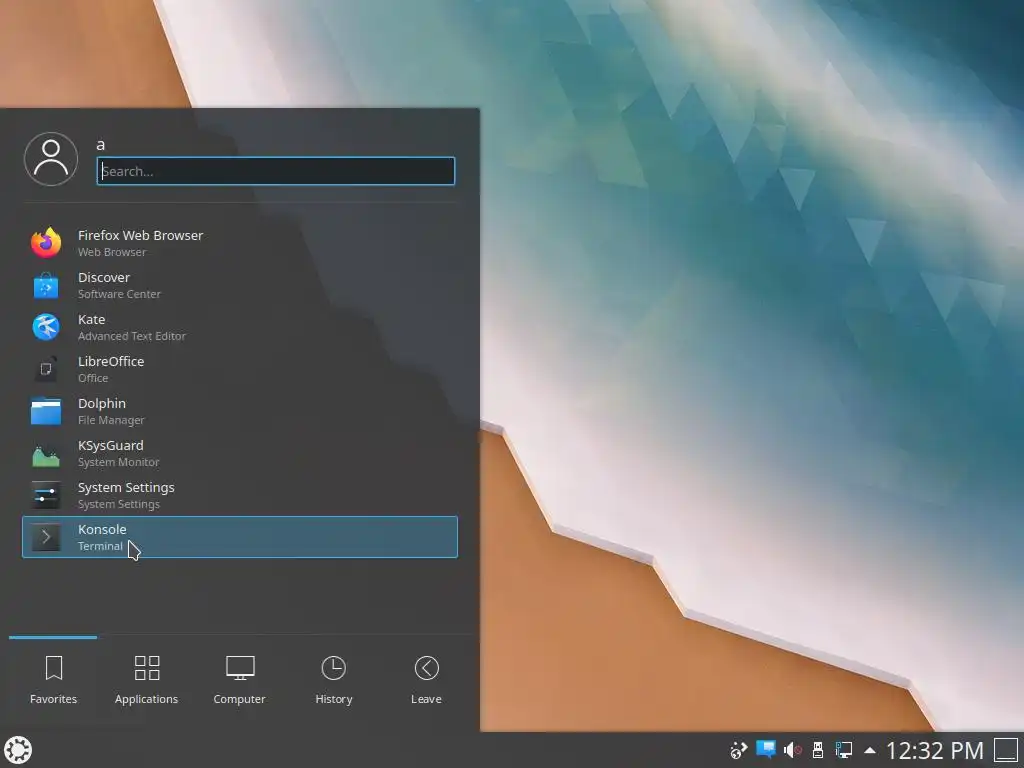
Task: Switch to the Computer tab
Action: point(240,680)
